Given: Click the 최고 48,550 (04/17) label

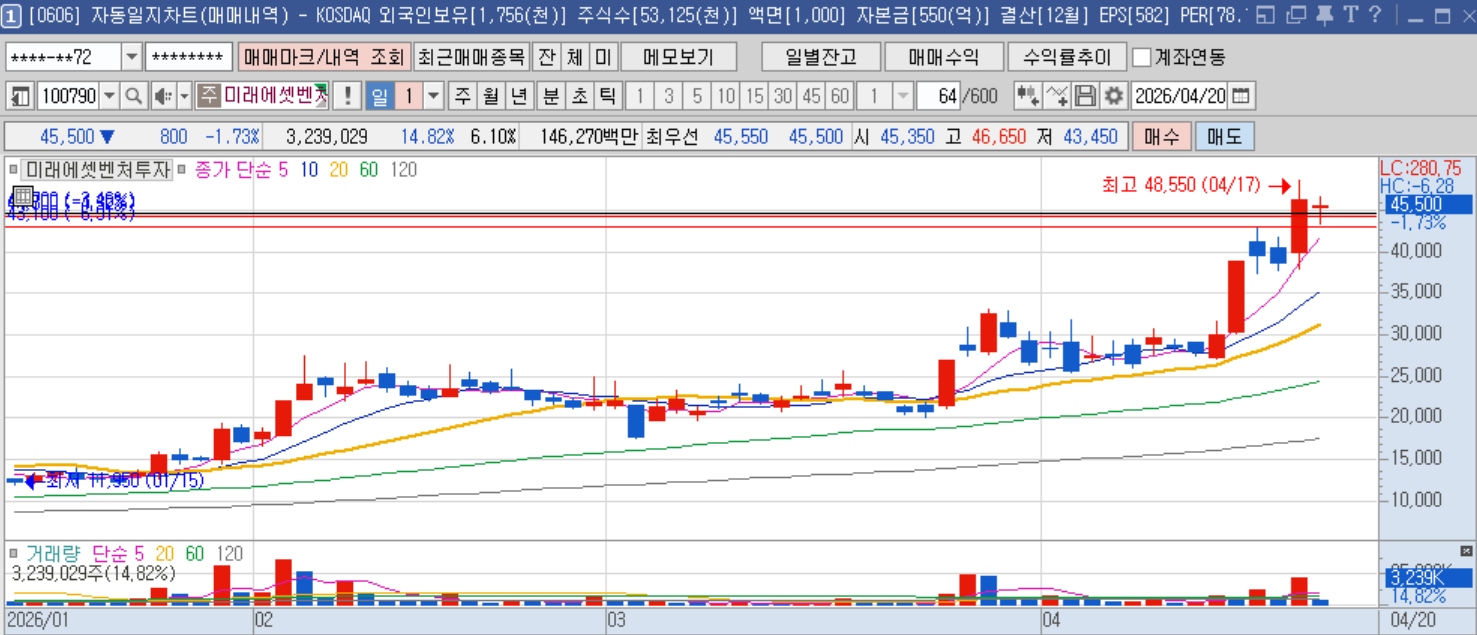Looking at the screenshot, I should coord(1182,185).
